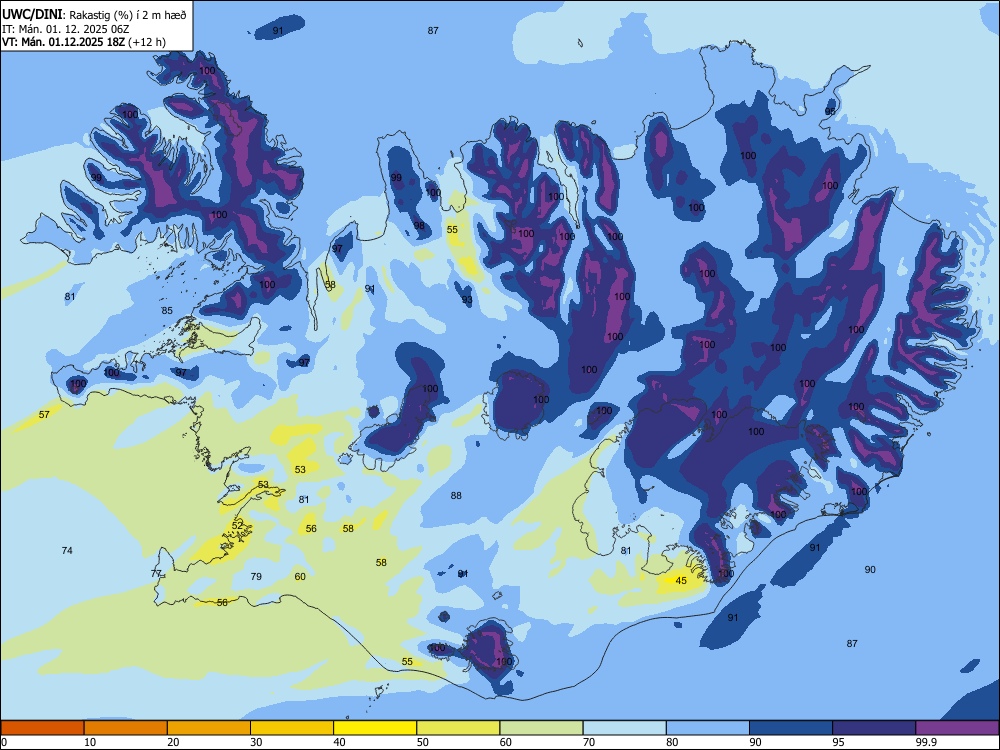The height and width of the screenshot is (750, 1000).
Task: Click the "80" legend scale label
Action: [x=672, y=742]
